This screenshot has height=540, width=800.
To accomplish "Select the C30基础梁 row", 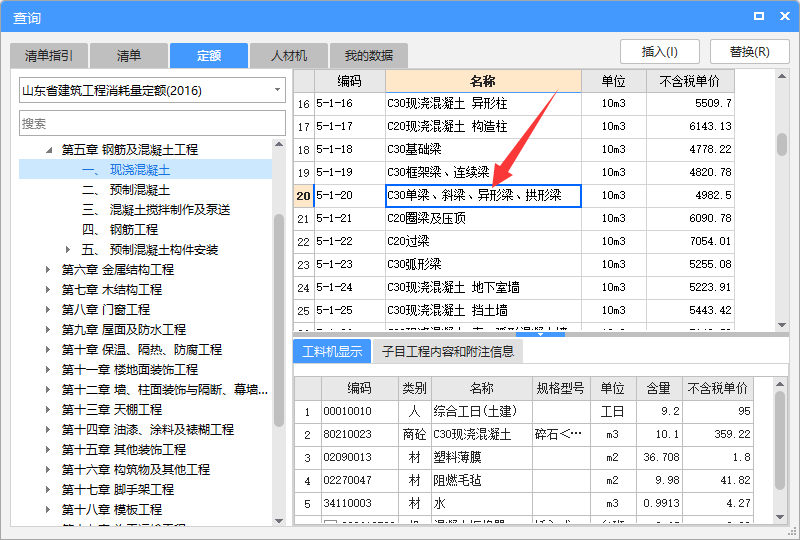I will coord(514,150).
